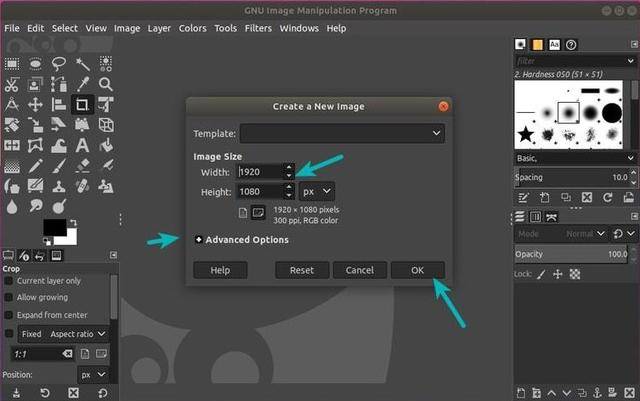
Task: Select the Flip tool
Action: tap(12, 145)
